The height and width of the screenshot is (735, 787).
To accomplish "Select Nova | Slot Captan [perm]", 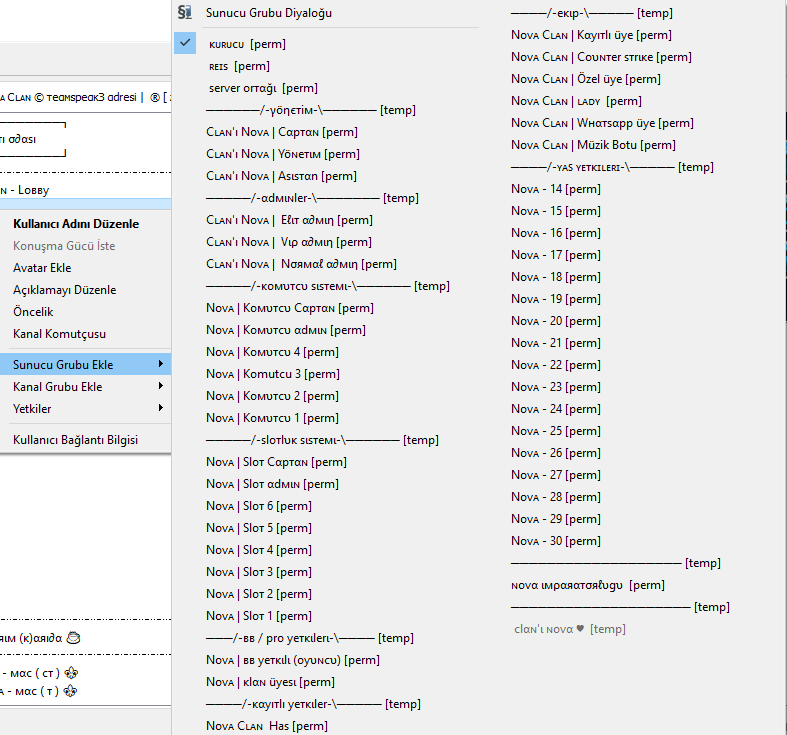I will [x=276, y=462].
